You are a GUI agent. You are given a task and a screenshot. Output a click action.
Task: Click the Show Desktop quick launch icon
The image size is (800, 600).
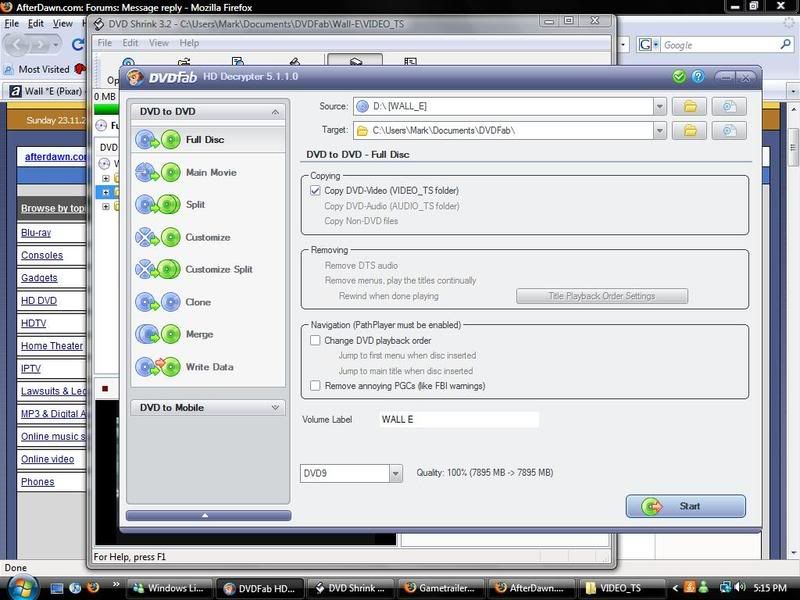point(57,588)
